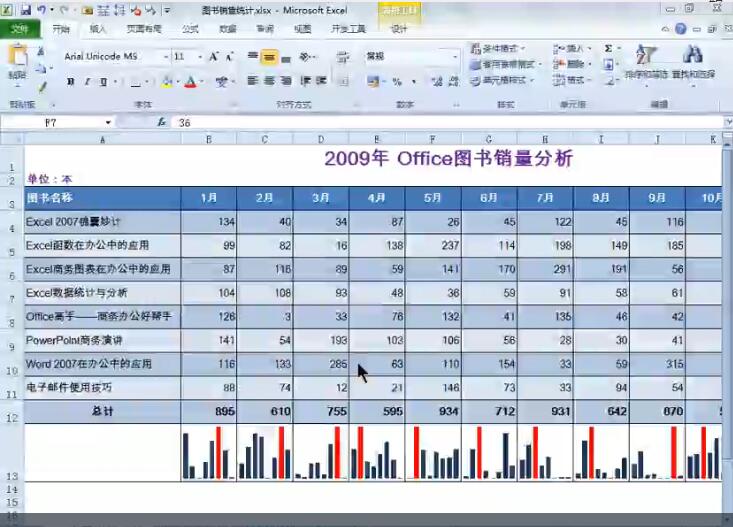This screenshot has height=527, width=733.
Task: Toggle center horizontal alignment
Action: tap(269, 81)
